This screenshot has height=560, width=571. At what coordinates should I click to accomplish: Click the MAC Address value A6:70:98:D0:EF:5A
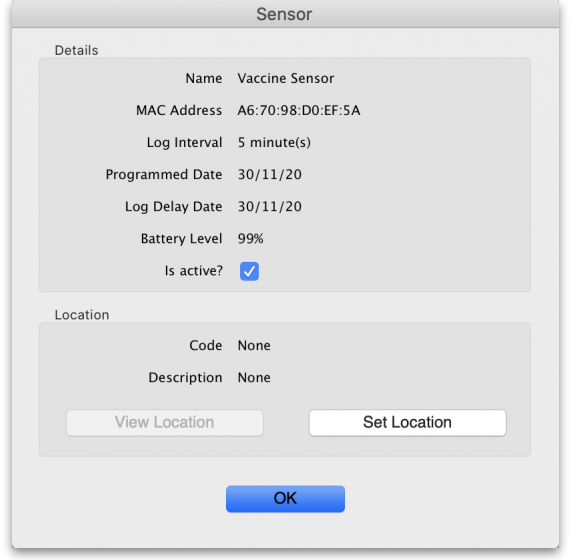(299, 110)
